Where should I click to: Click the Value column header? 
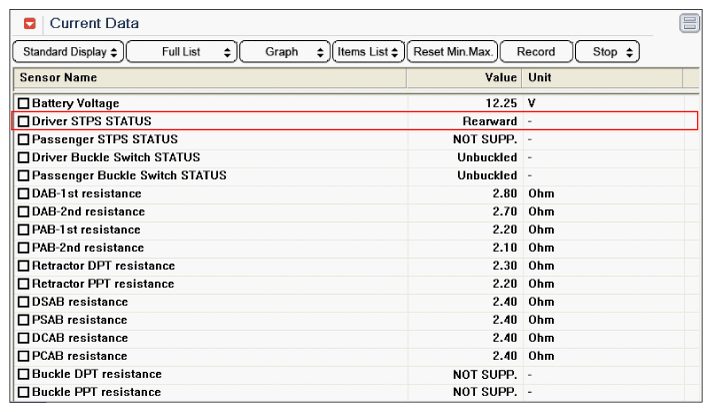pos(498,77)
